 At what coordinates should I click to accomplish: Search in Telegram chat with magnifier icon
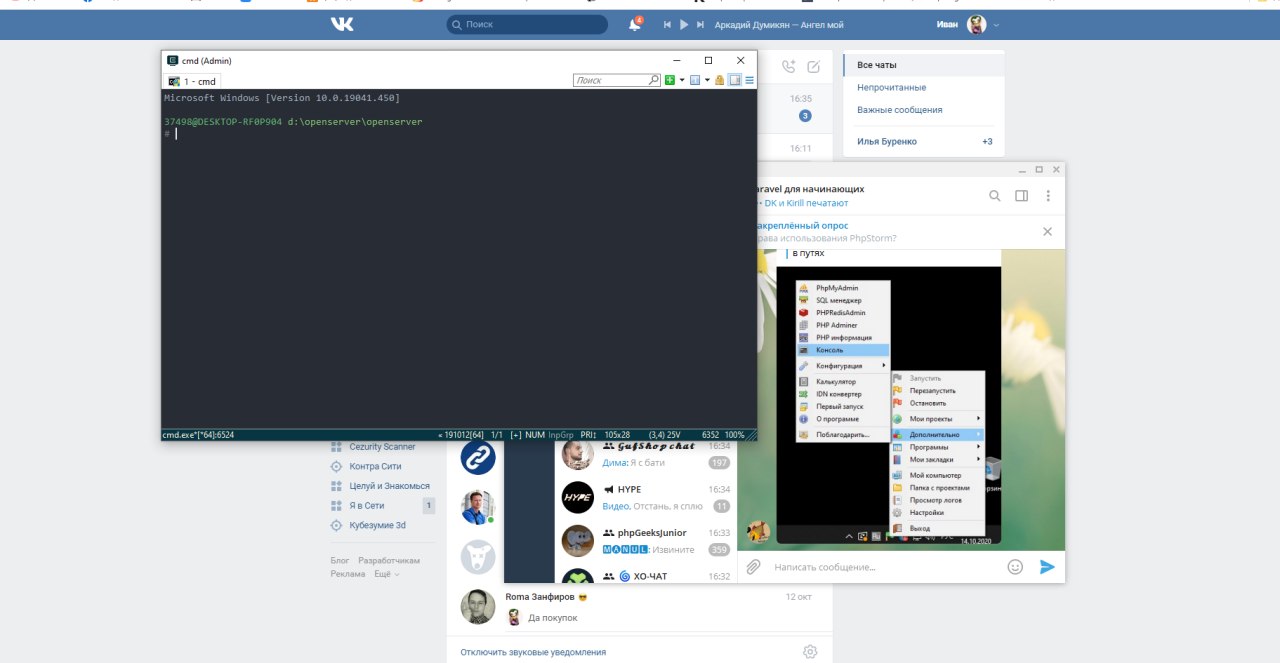click(x=995, y=196)
